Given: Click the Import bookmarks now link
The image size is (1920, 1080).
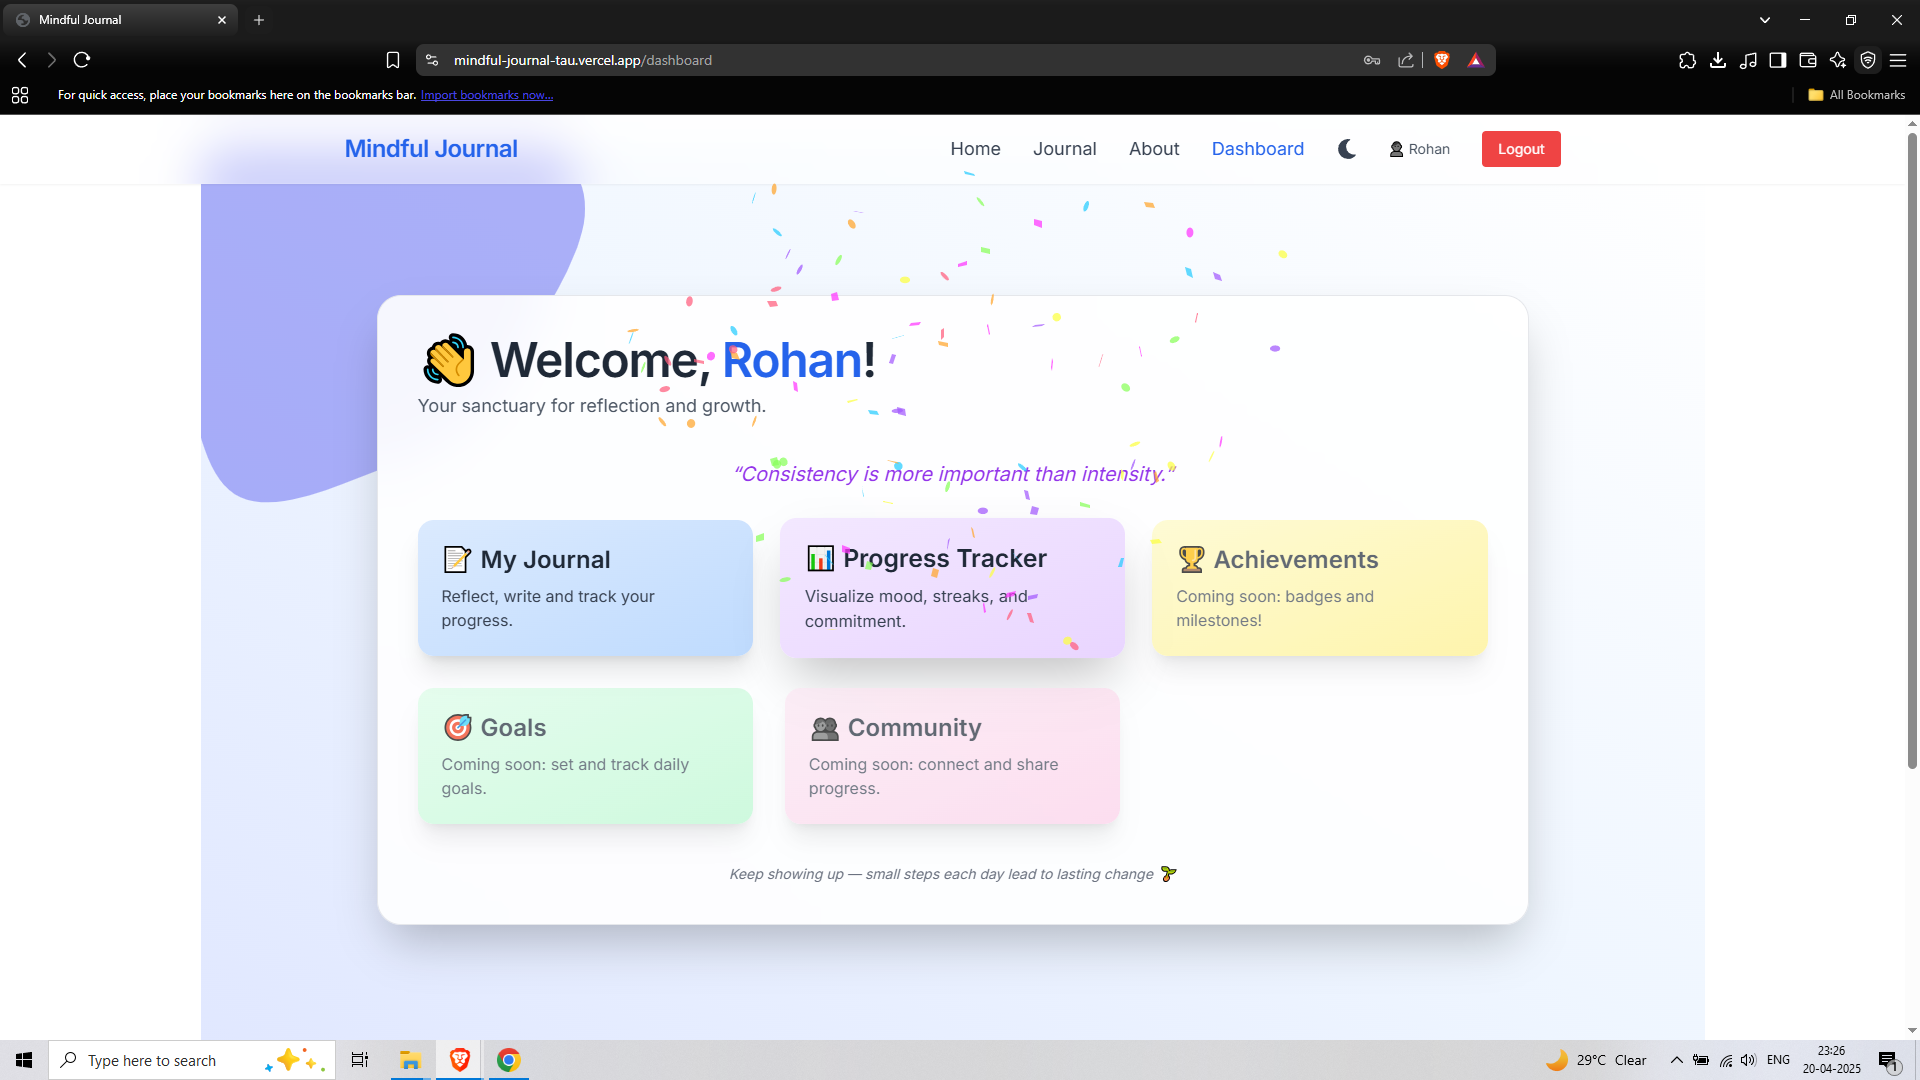Looking at the screenshot, I should coord(486,95).
